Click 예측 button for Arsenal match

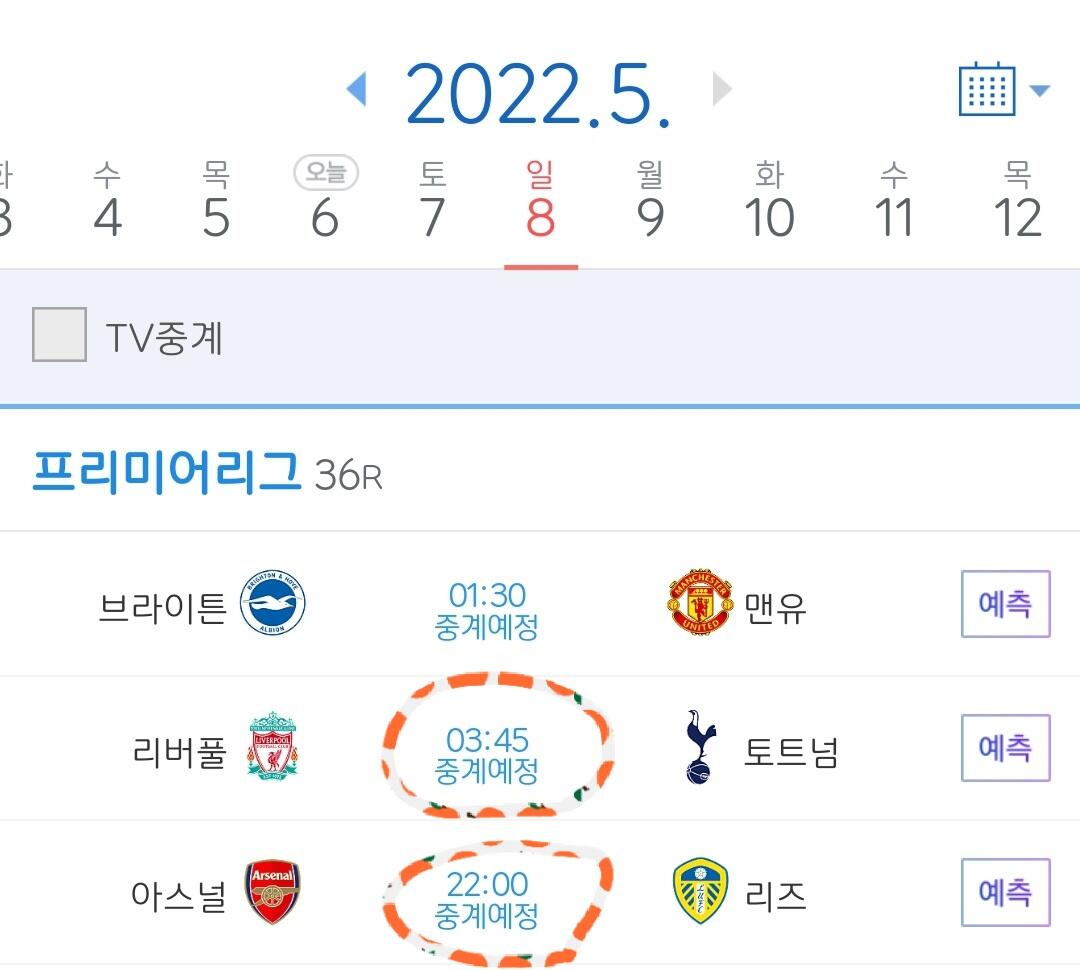1005,892
